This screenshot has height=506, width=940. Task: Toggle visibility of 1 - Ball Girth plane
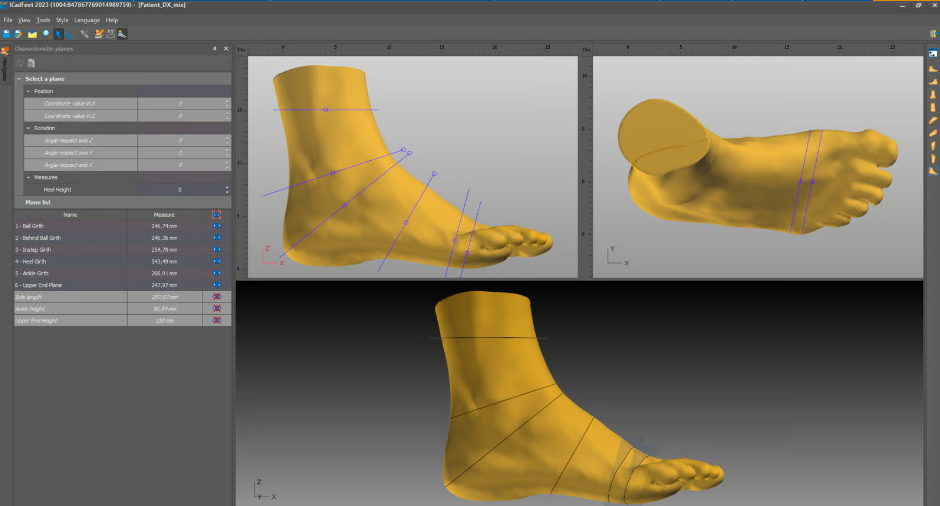point(216,226)
